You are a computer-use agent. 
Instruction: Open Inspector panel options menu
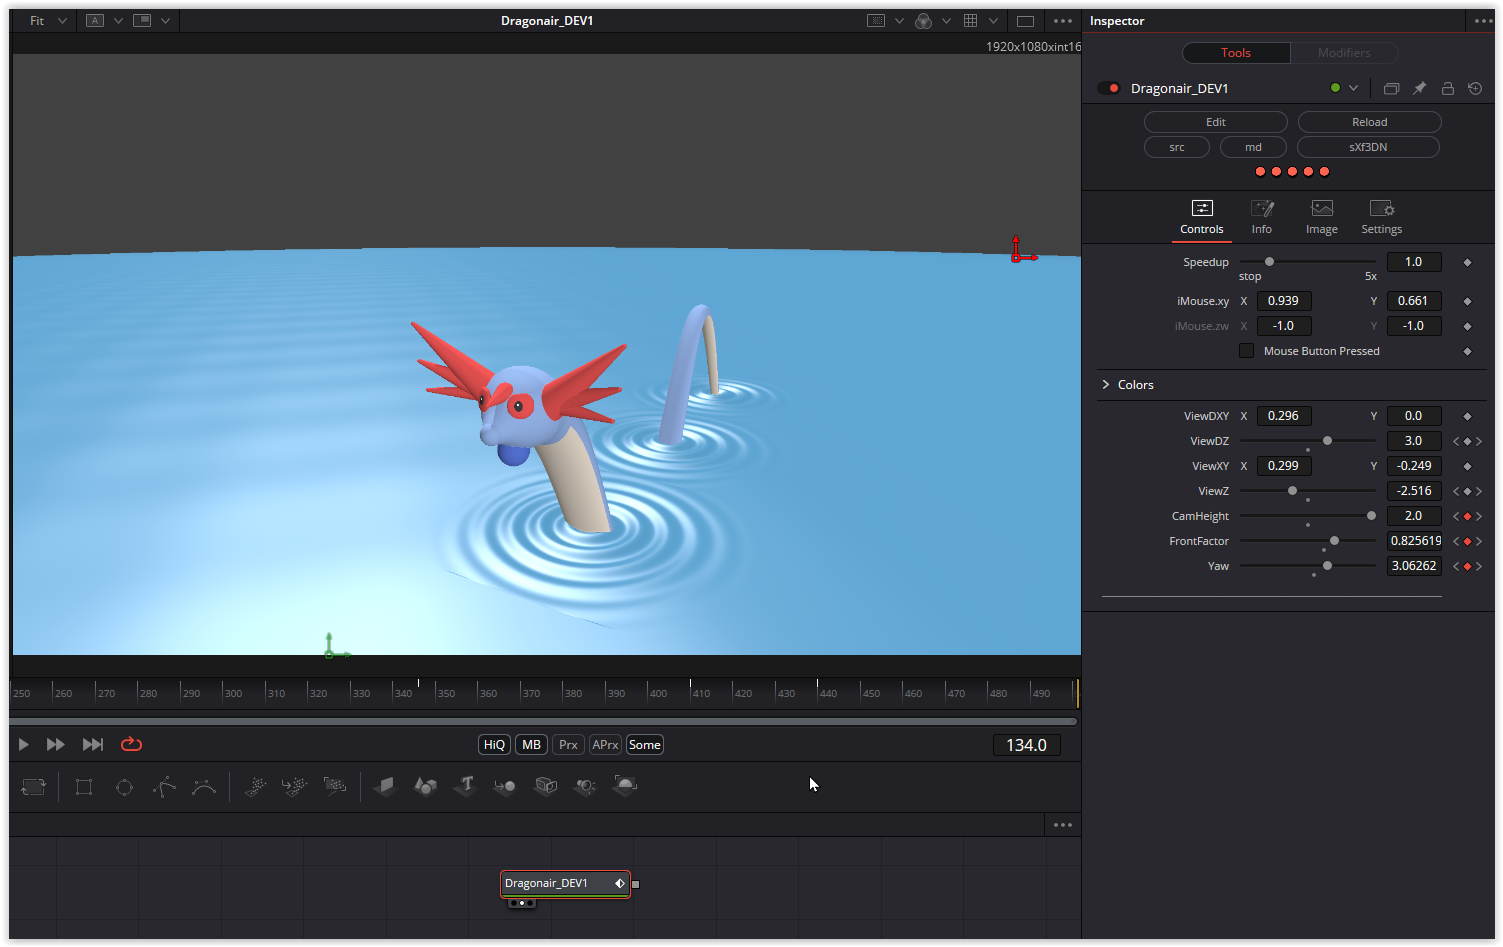click(x=1483, y=21)
